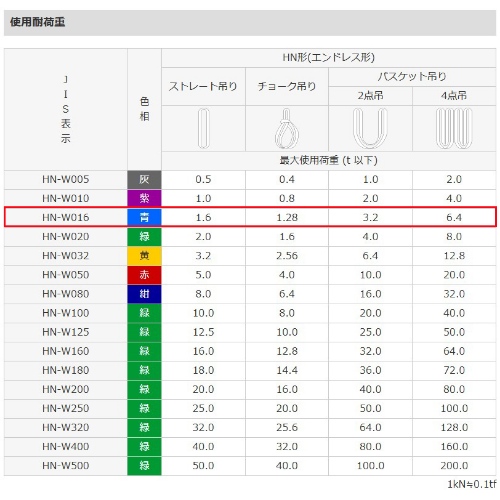The width and height of the screenshot is (500, 500).
Task: Click the HN-W050 row label
Action: [x=66, y=275]
